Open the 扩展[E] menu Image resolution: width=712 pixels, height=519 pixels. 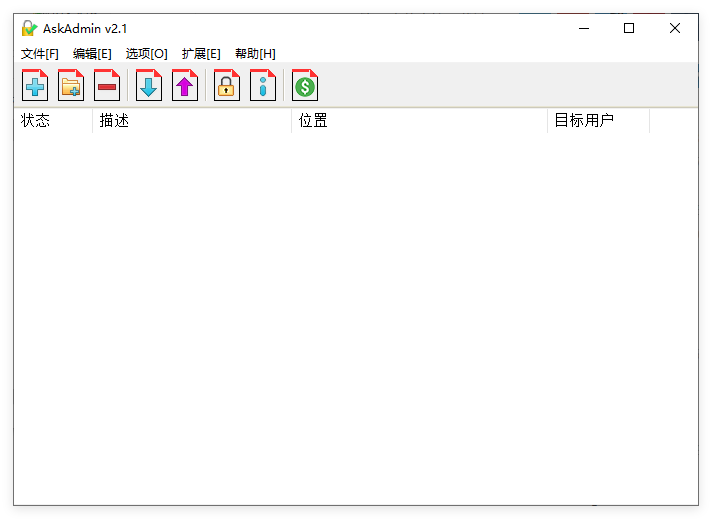pos(201,54)
